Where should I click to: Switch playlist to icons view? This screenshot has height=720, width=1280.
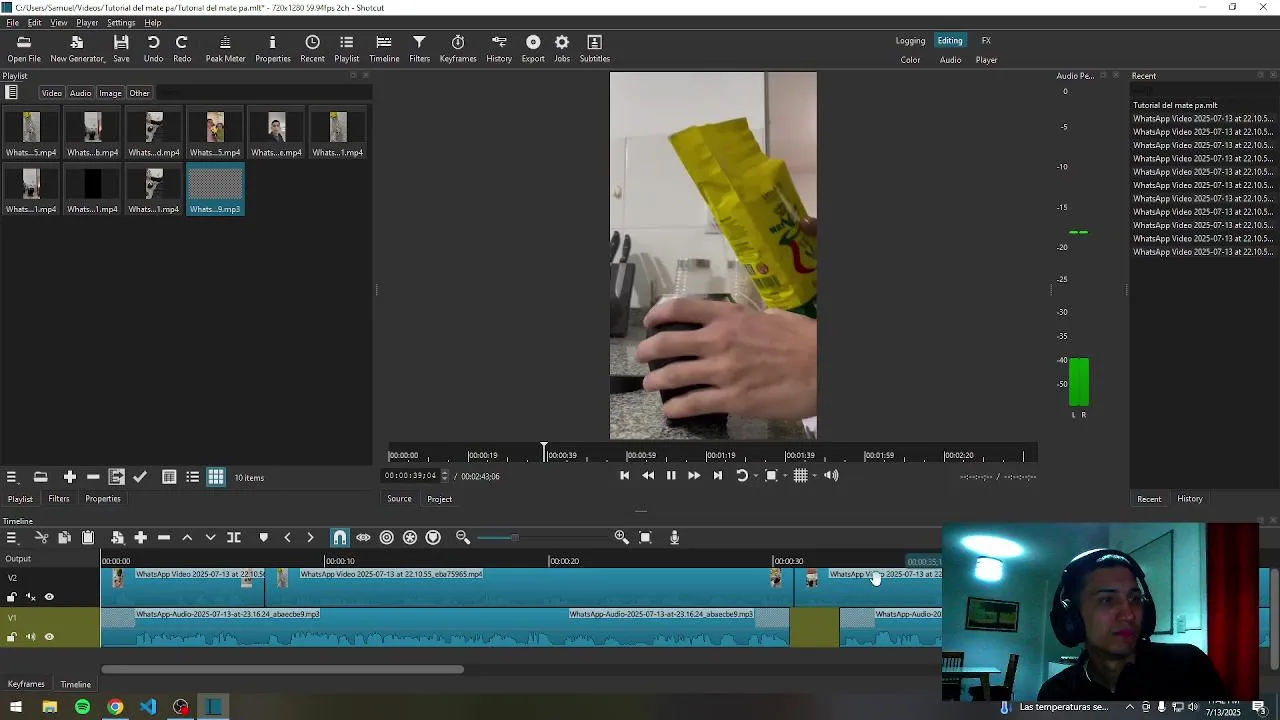216,478
